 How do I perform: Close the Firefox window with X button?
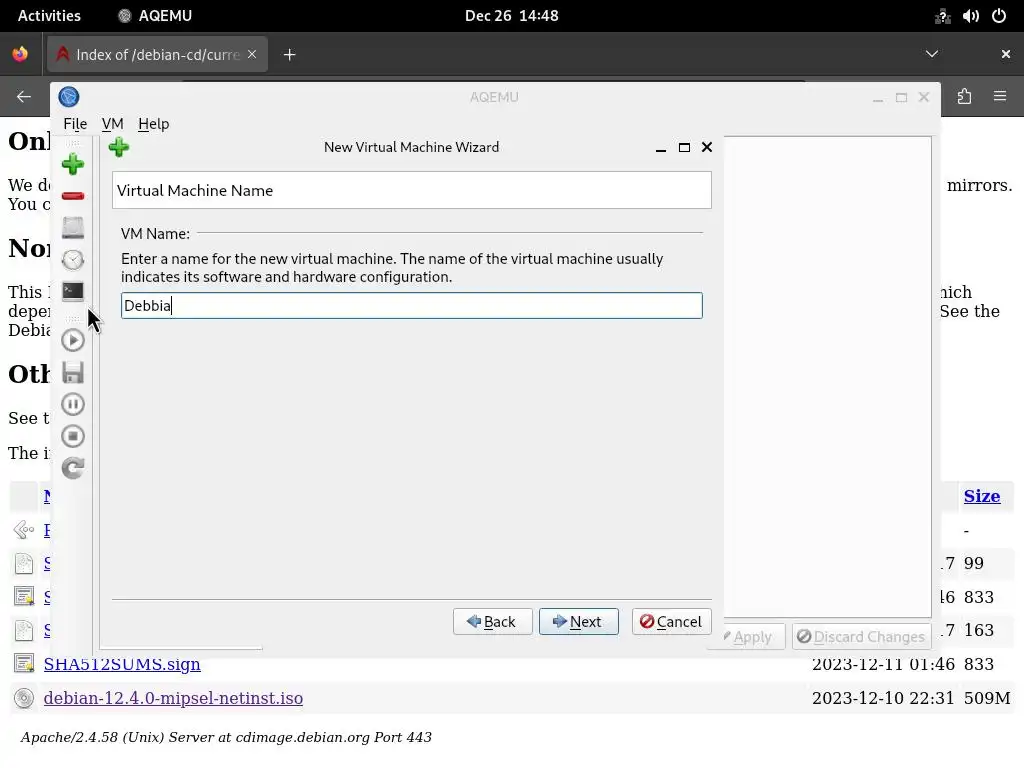[x=1006, y=54]
